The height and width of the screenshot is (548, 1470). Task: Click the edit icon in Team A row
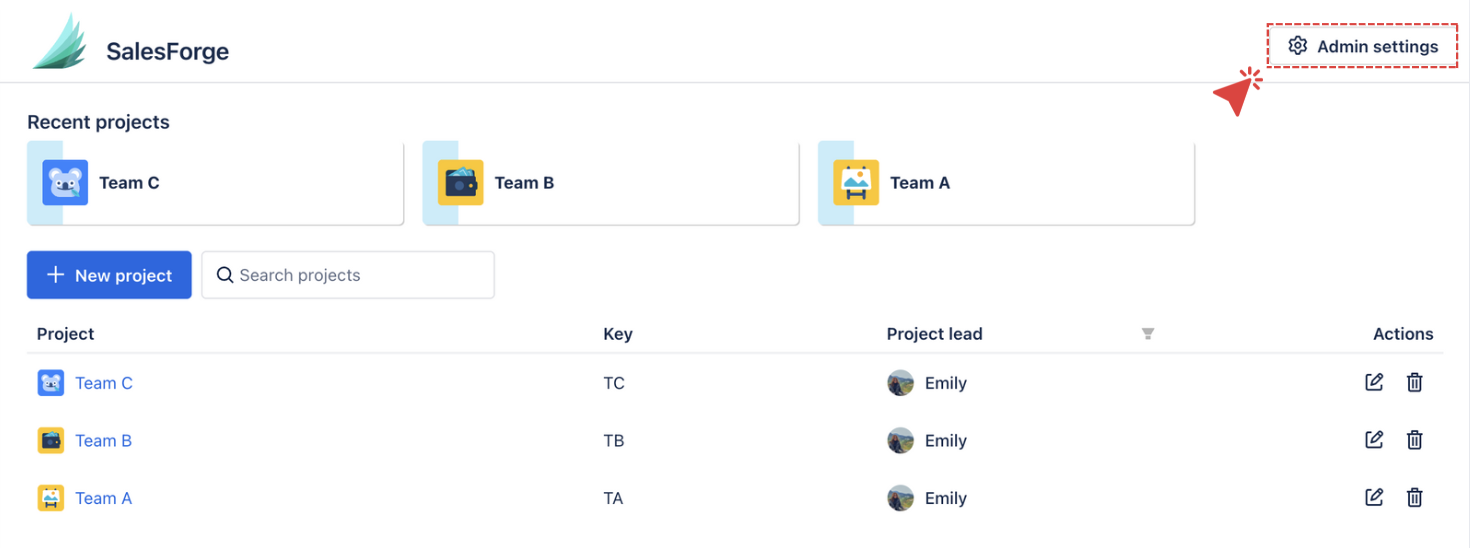pyautogui.click(x=1374, y=497)
